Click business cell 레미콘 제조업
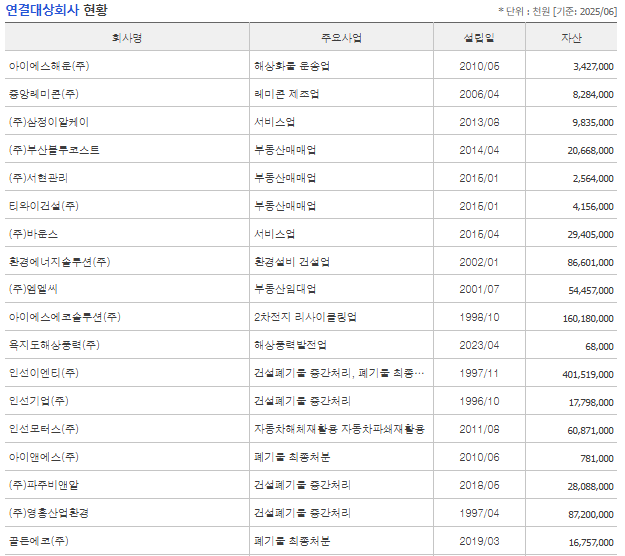625x556 pixels. pyautogui.click(x=287, y=94)
